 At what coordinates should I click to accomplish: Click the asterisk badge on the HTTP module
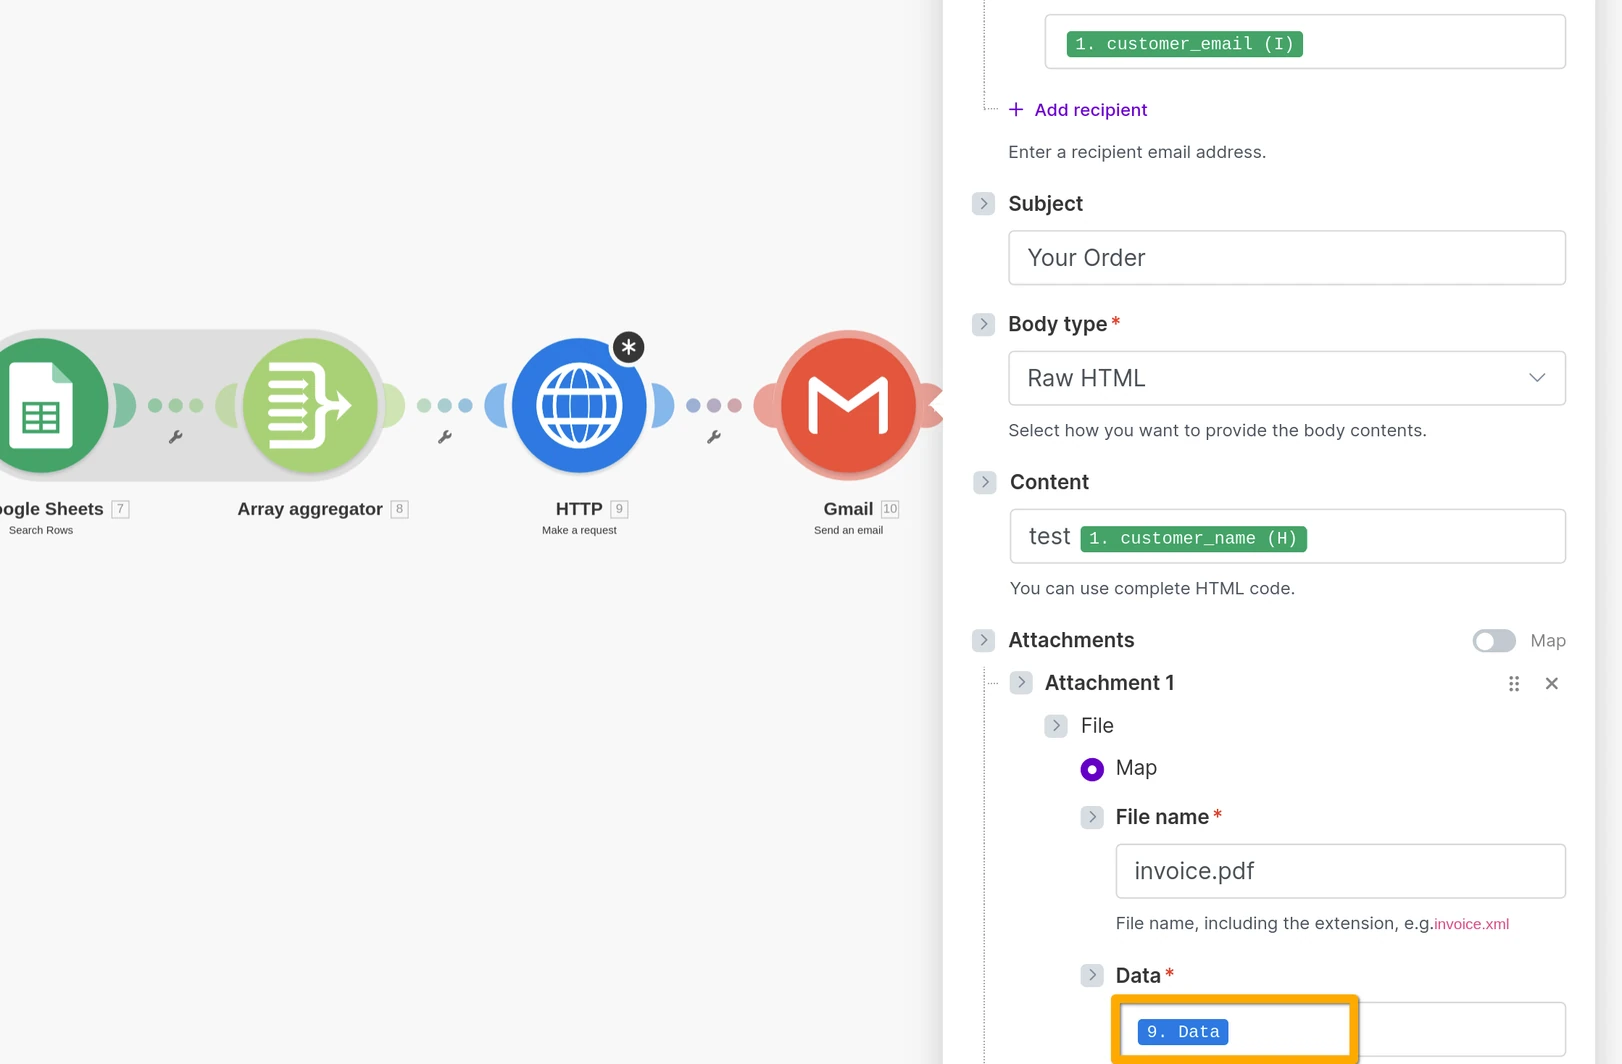pyautogui.click(x=628, y=347)
